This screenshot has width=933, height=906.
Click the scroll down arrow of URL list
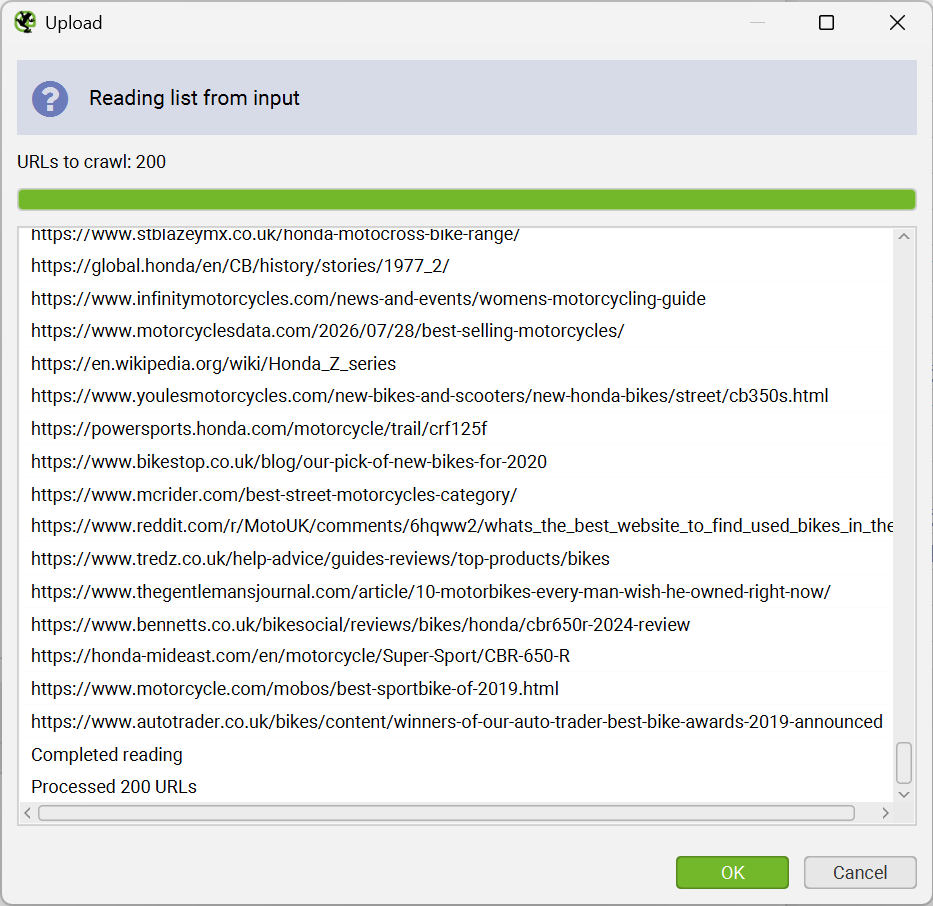coord(904,794)
